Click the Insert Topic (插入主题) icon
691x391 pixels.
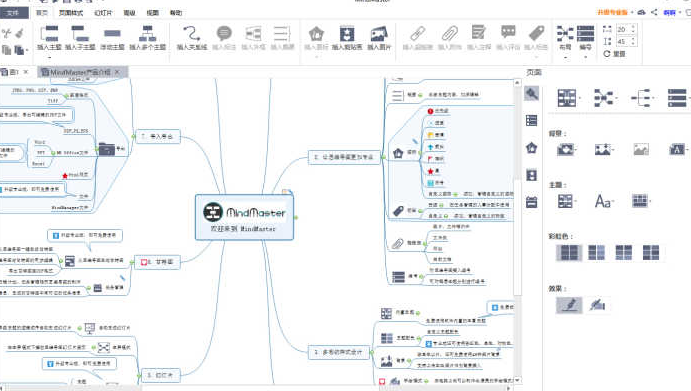(49, 34)
